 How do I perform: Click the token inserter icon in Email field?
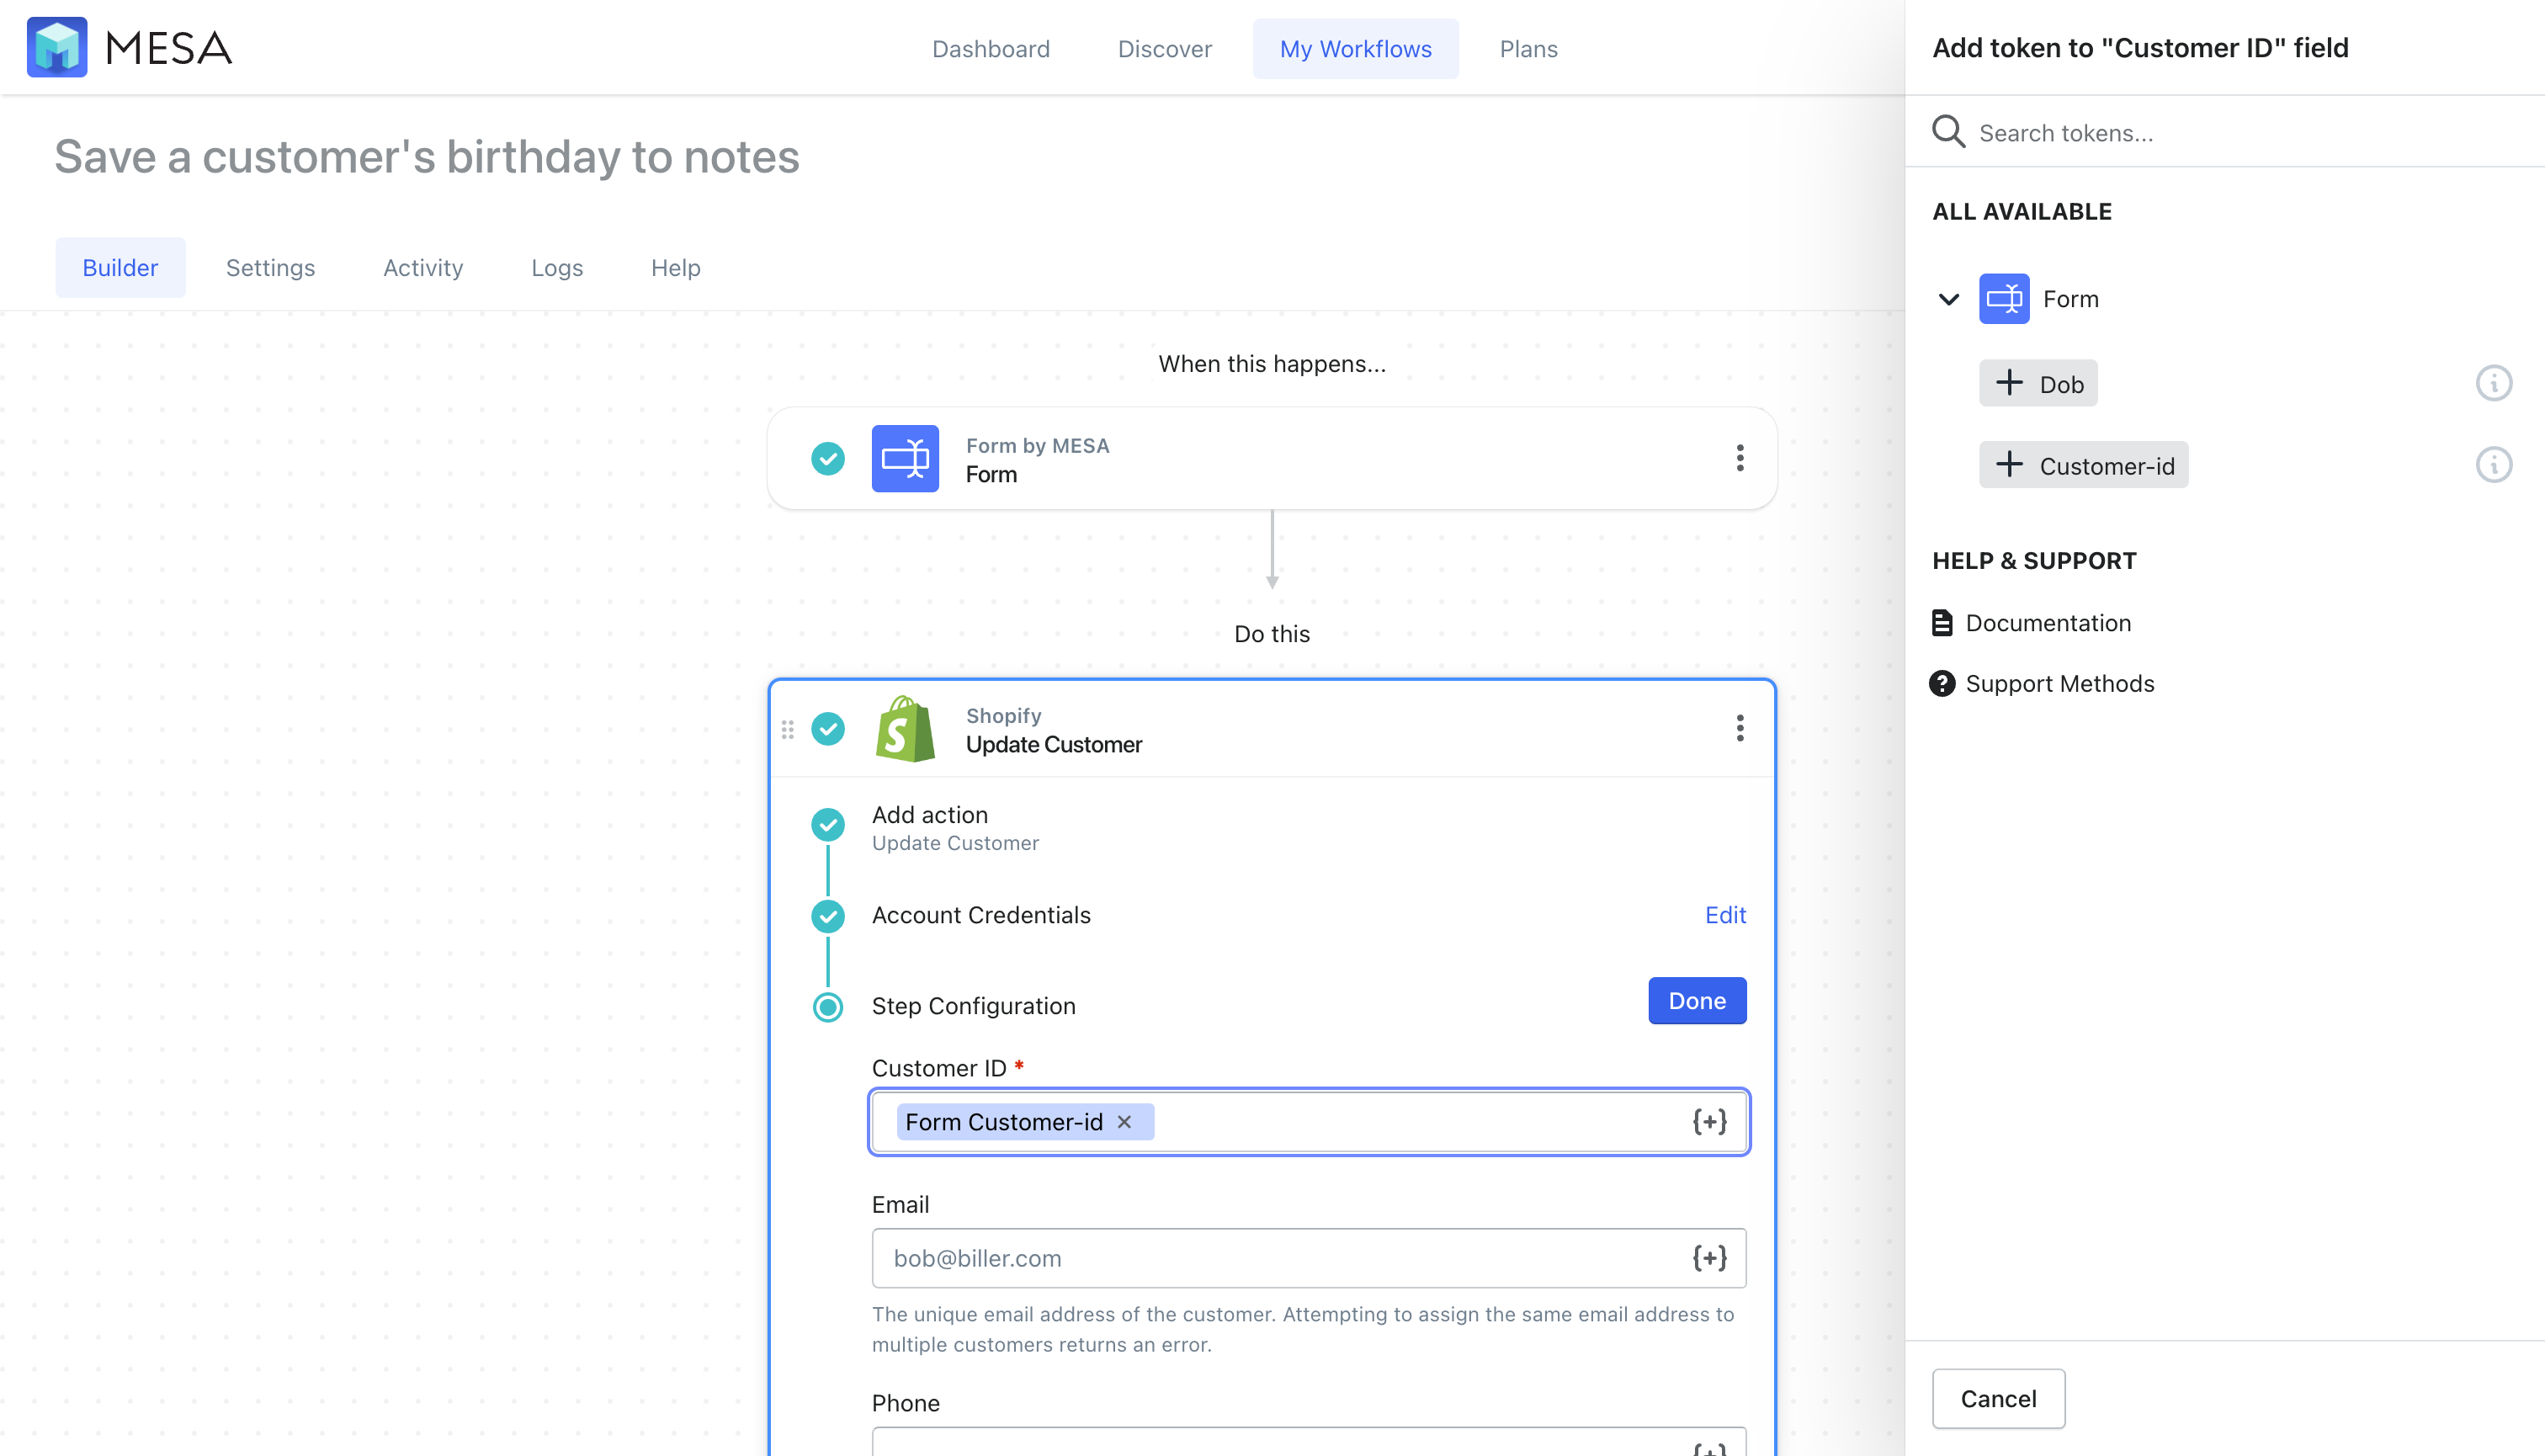coord(1710,1258)
